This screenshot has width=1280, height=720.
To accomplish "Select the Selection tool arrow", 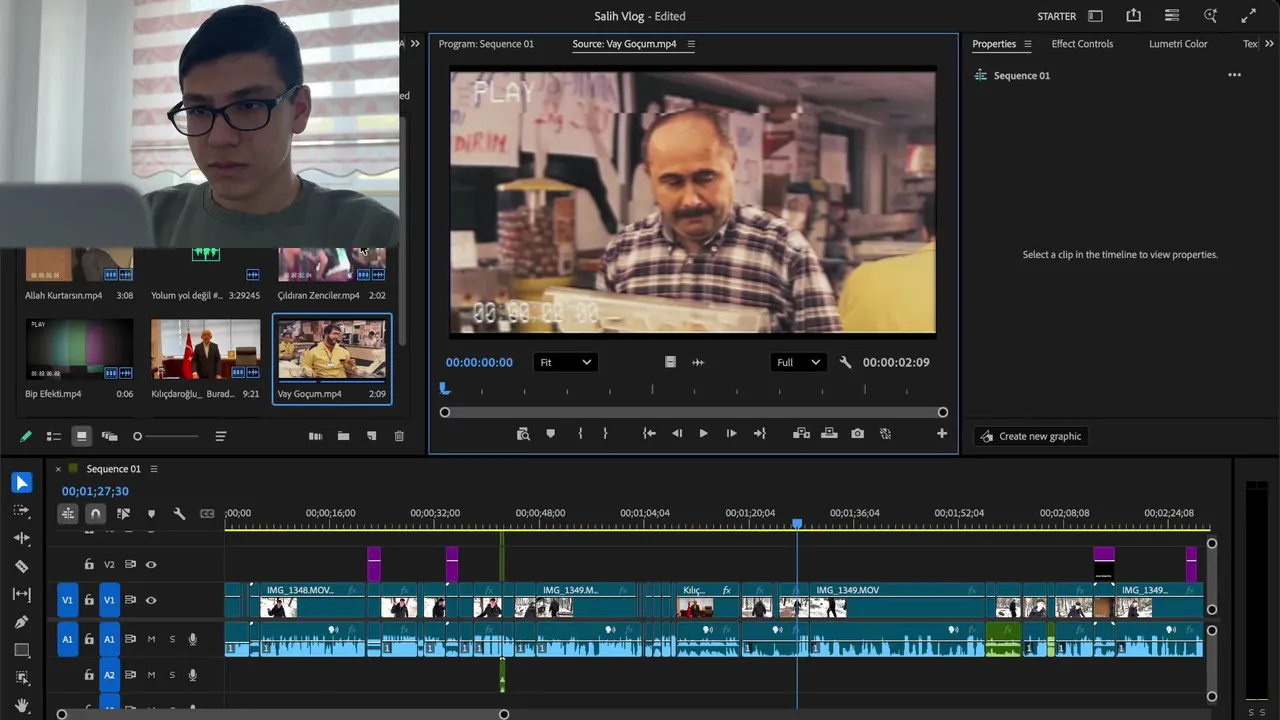I will tap(22, 483).
